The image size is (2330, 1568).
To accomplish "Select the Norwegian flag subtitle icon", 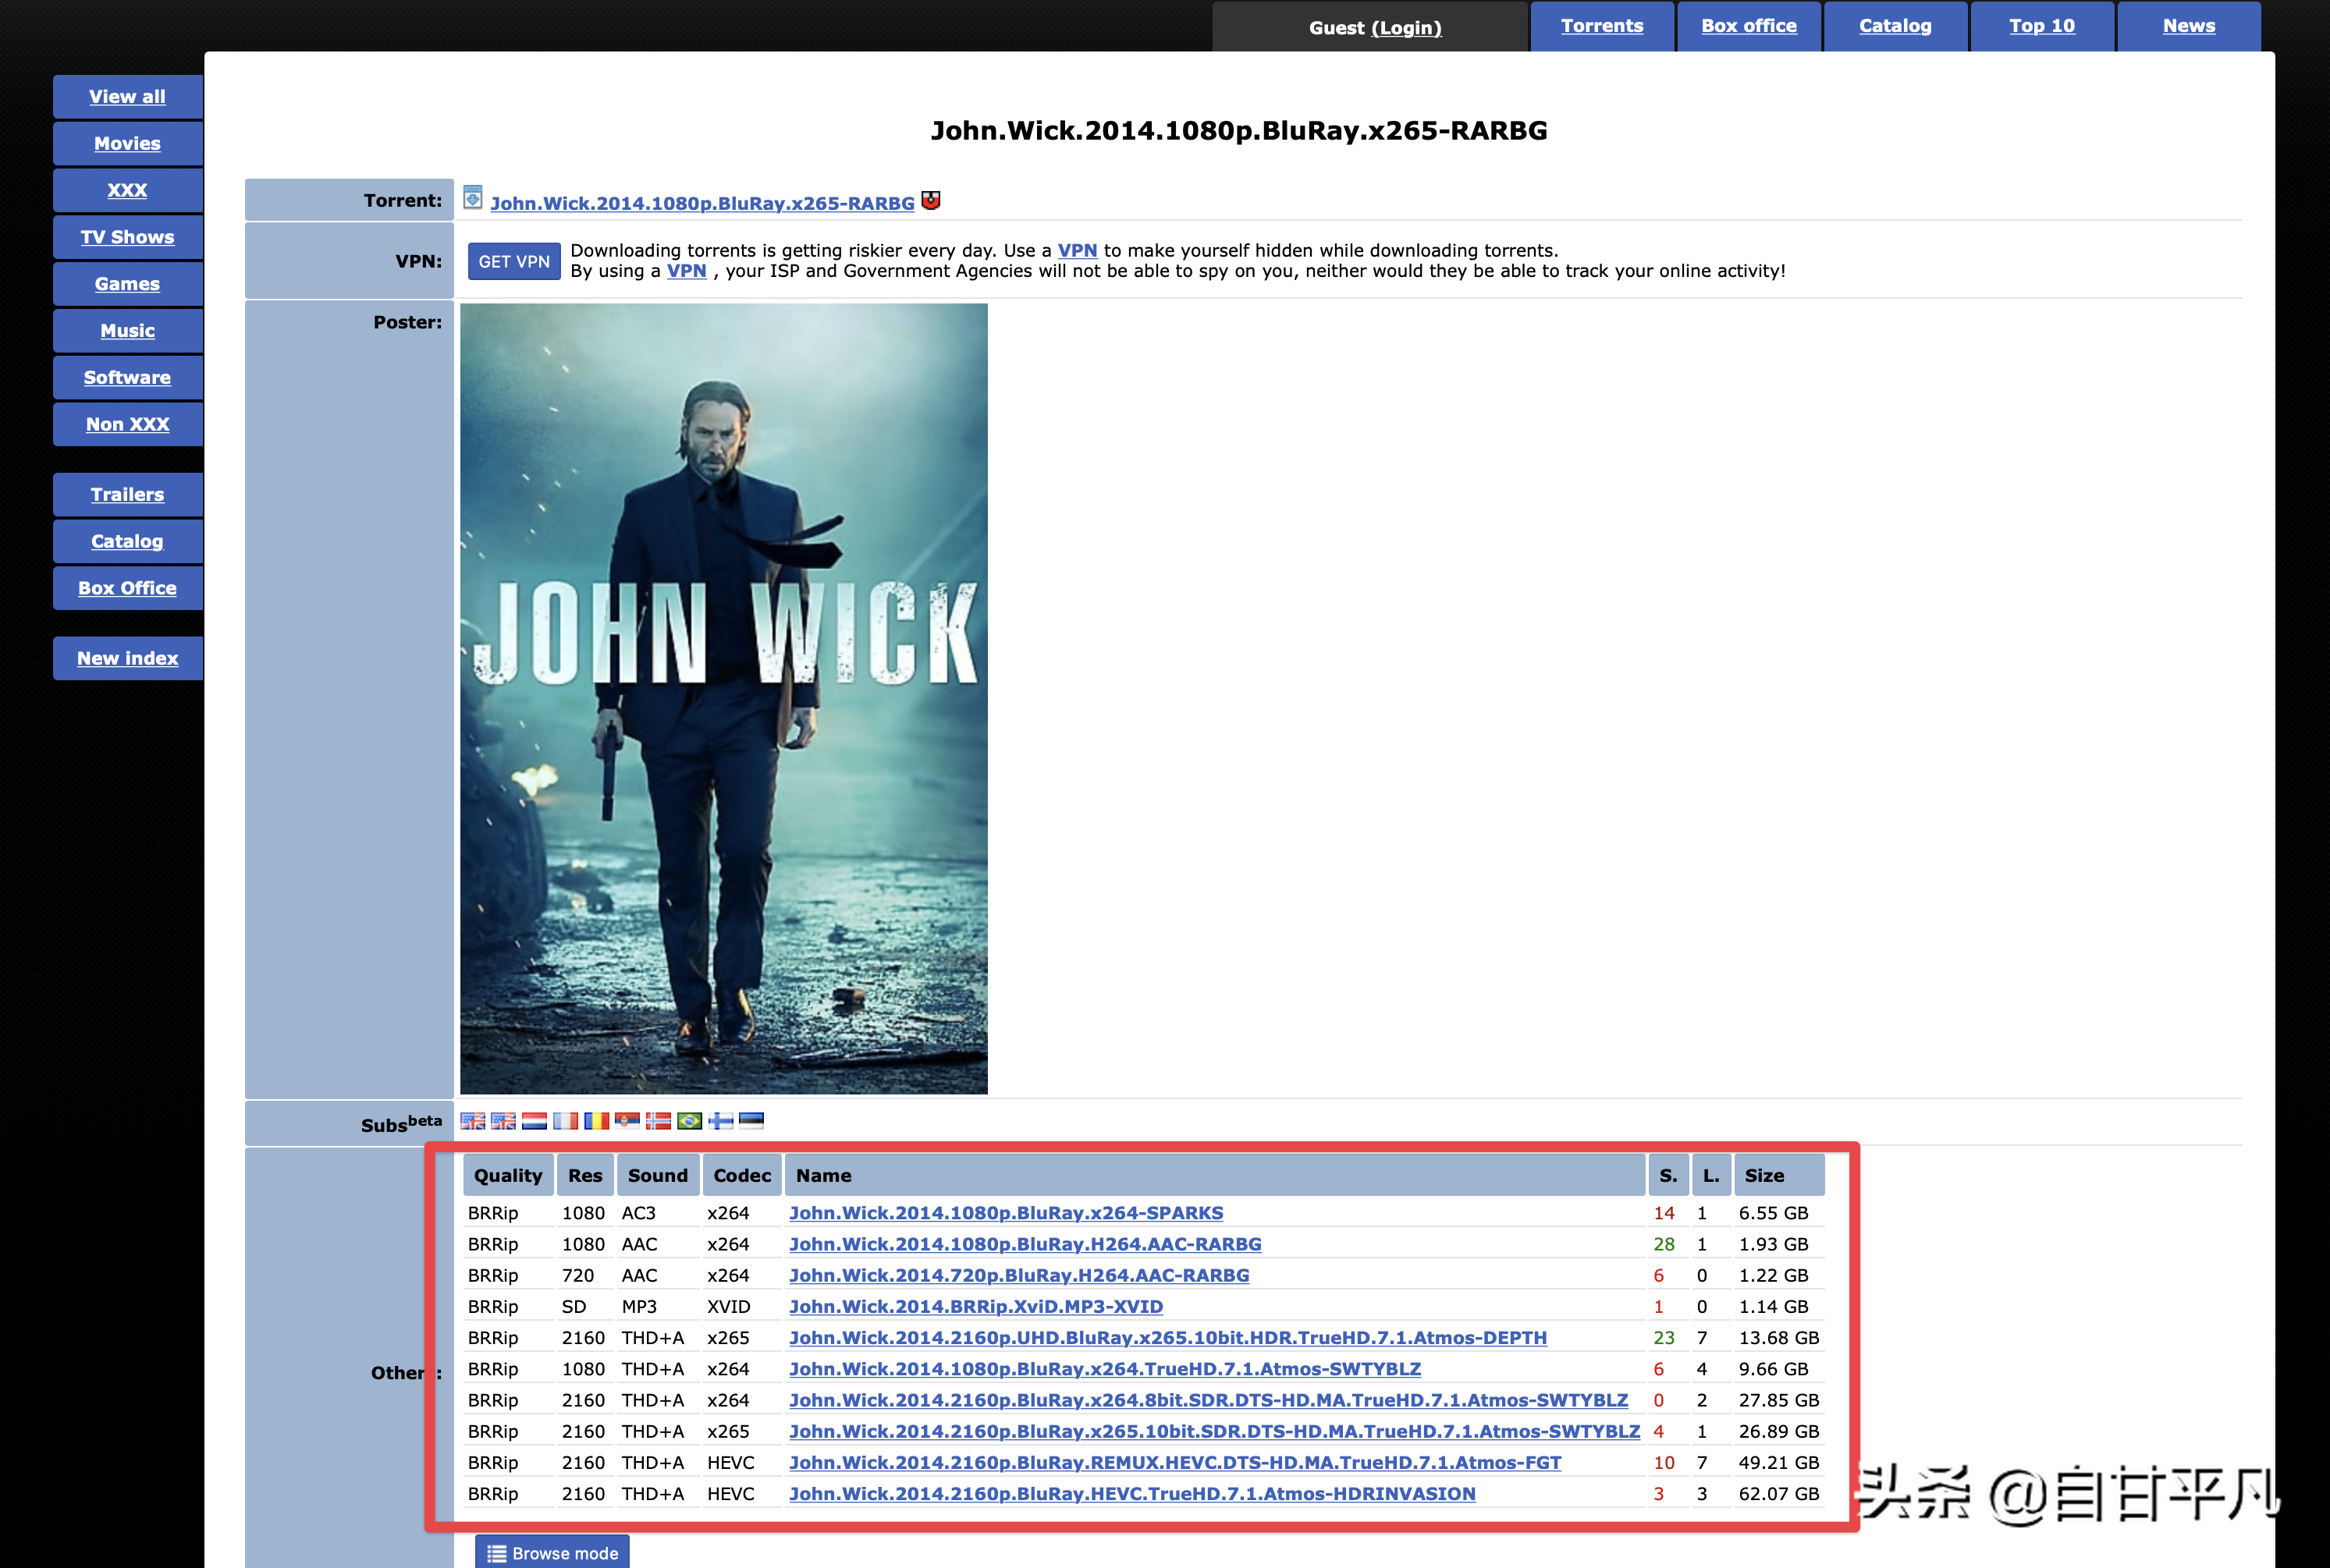I will (x=658, y=1121).
